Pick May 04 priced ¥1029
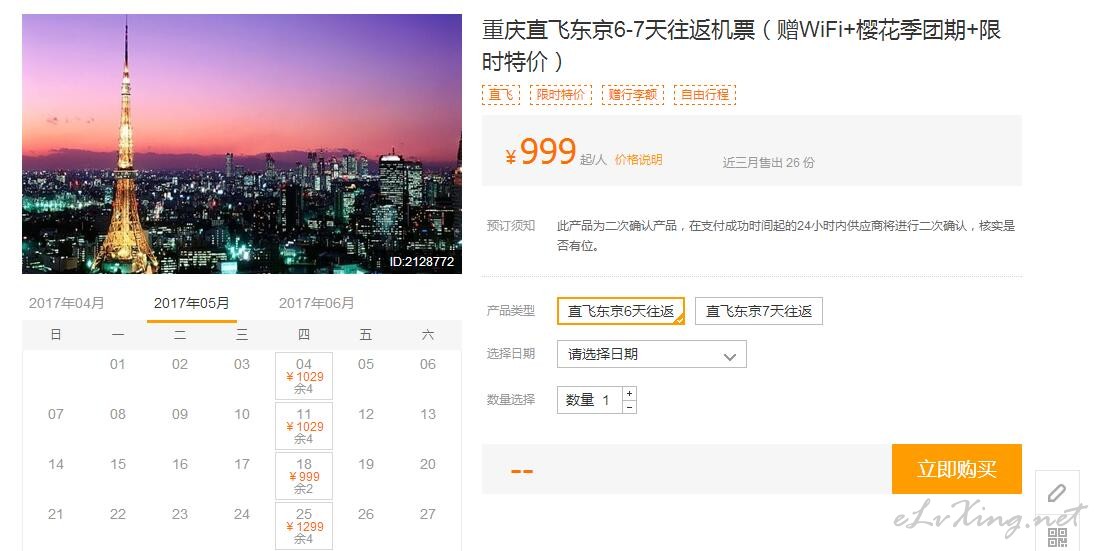The width and height of the screenshot is (1098, 551). point(304,376)
